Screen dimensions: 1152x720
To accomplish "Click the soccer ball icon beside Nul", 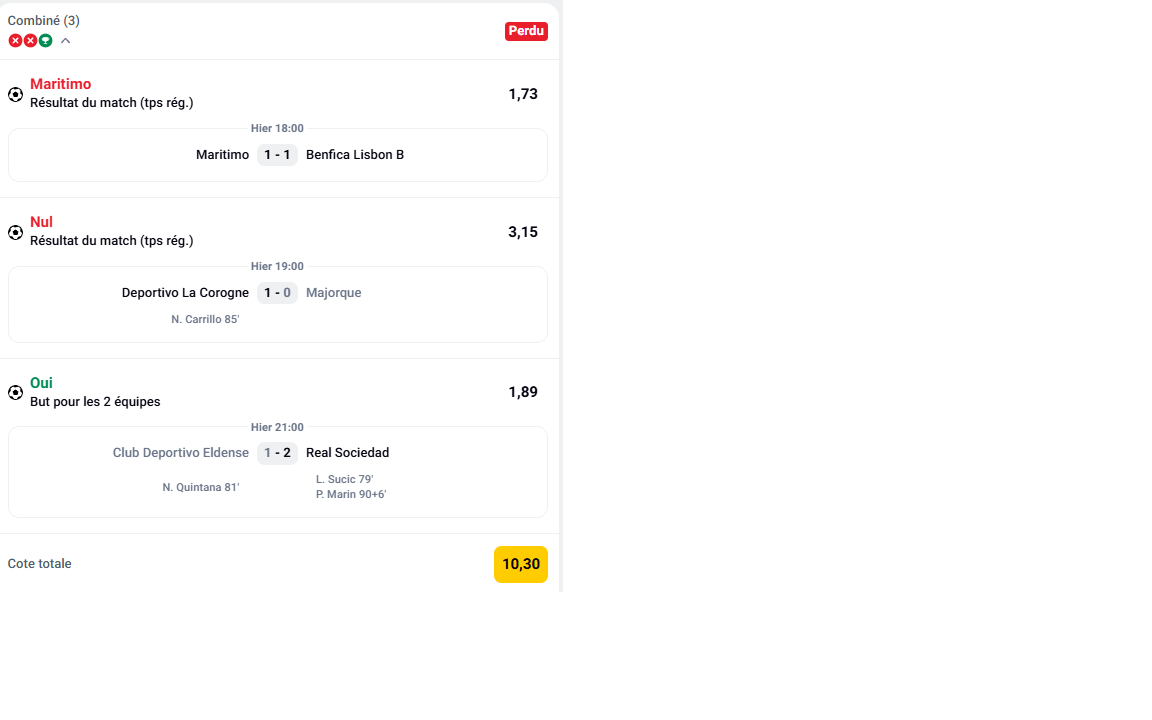I will pyautogui.click(x=15, y=232).
